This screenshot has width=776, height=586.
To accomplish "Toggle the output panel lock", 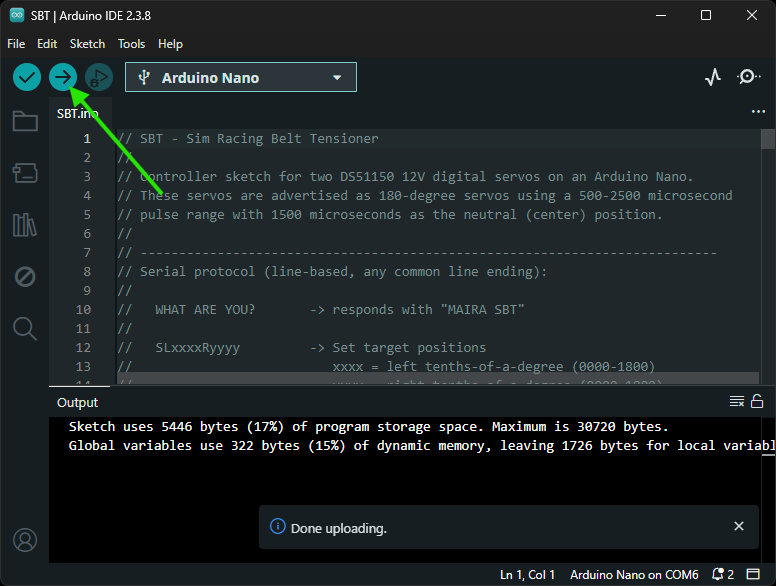I will point(757,402).
